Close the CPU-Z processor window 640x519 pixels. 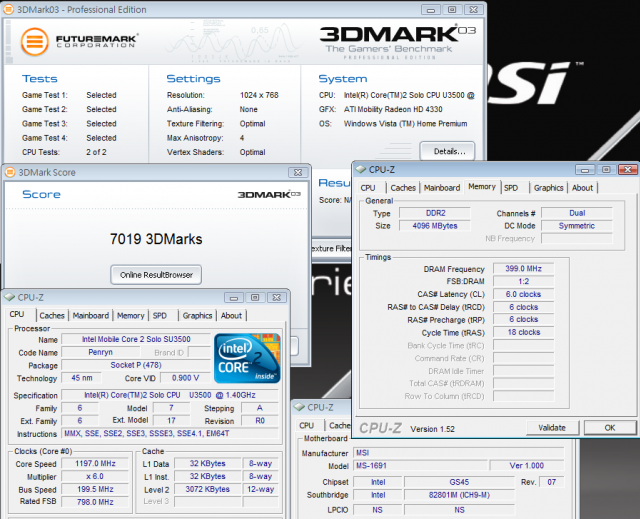point(277,297)
